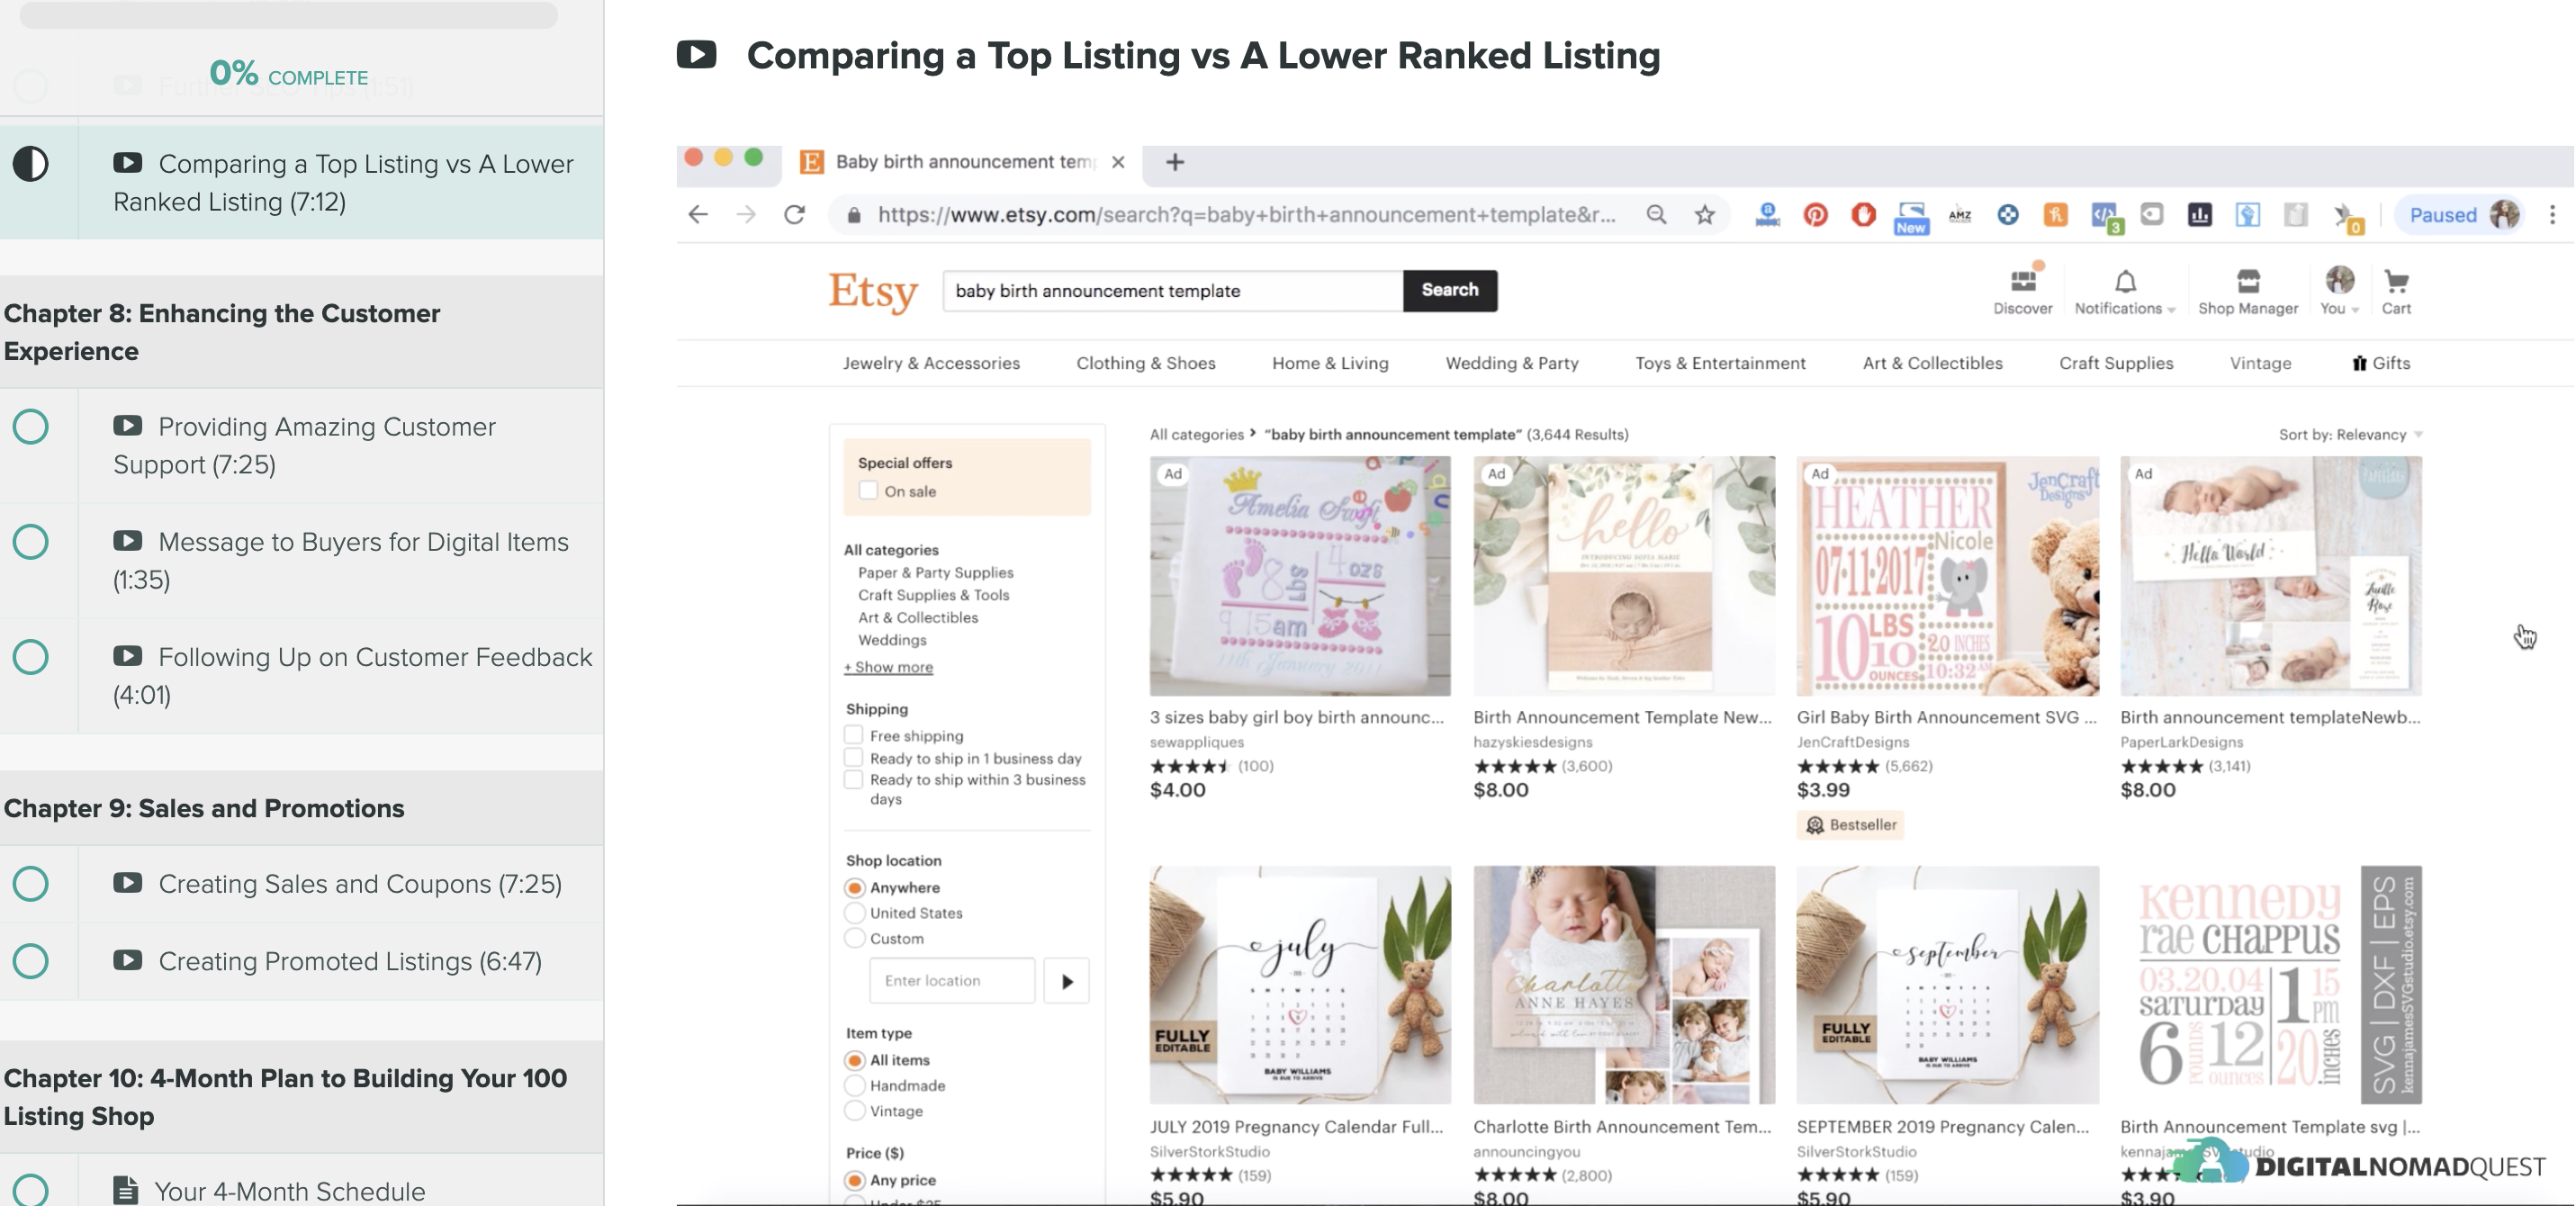Click the Pinterest extension icon
2576x1206 pixels.
click(1815, 215)
